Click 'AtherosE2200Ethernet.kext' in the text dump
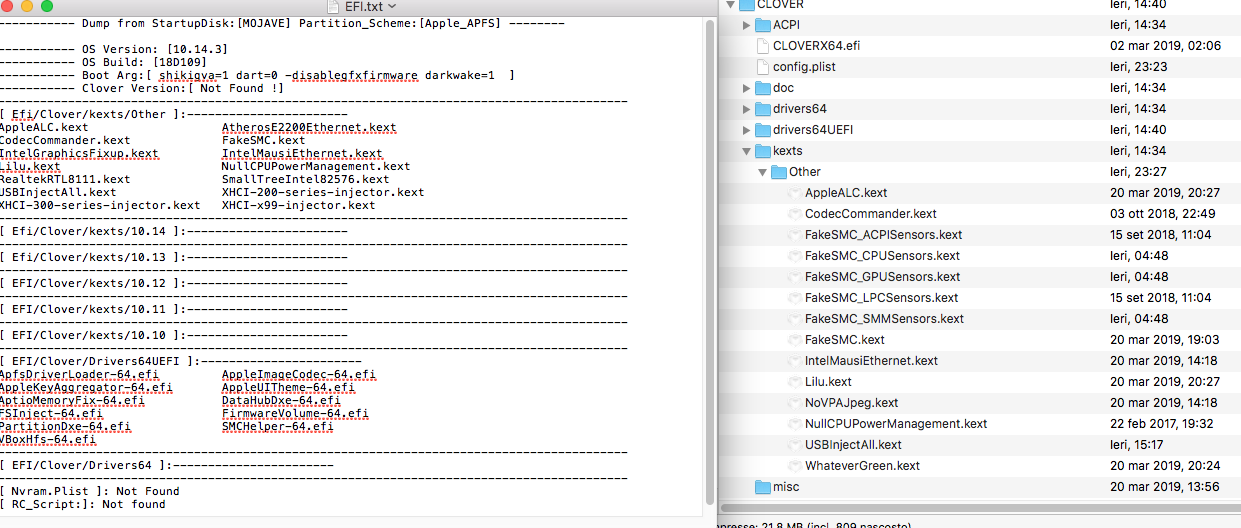Image resolution: width=1241 pixels, height=528 pixels. tap(308, 128)
